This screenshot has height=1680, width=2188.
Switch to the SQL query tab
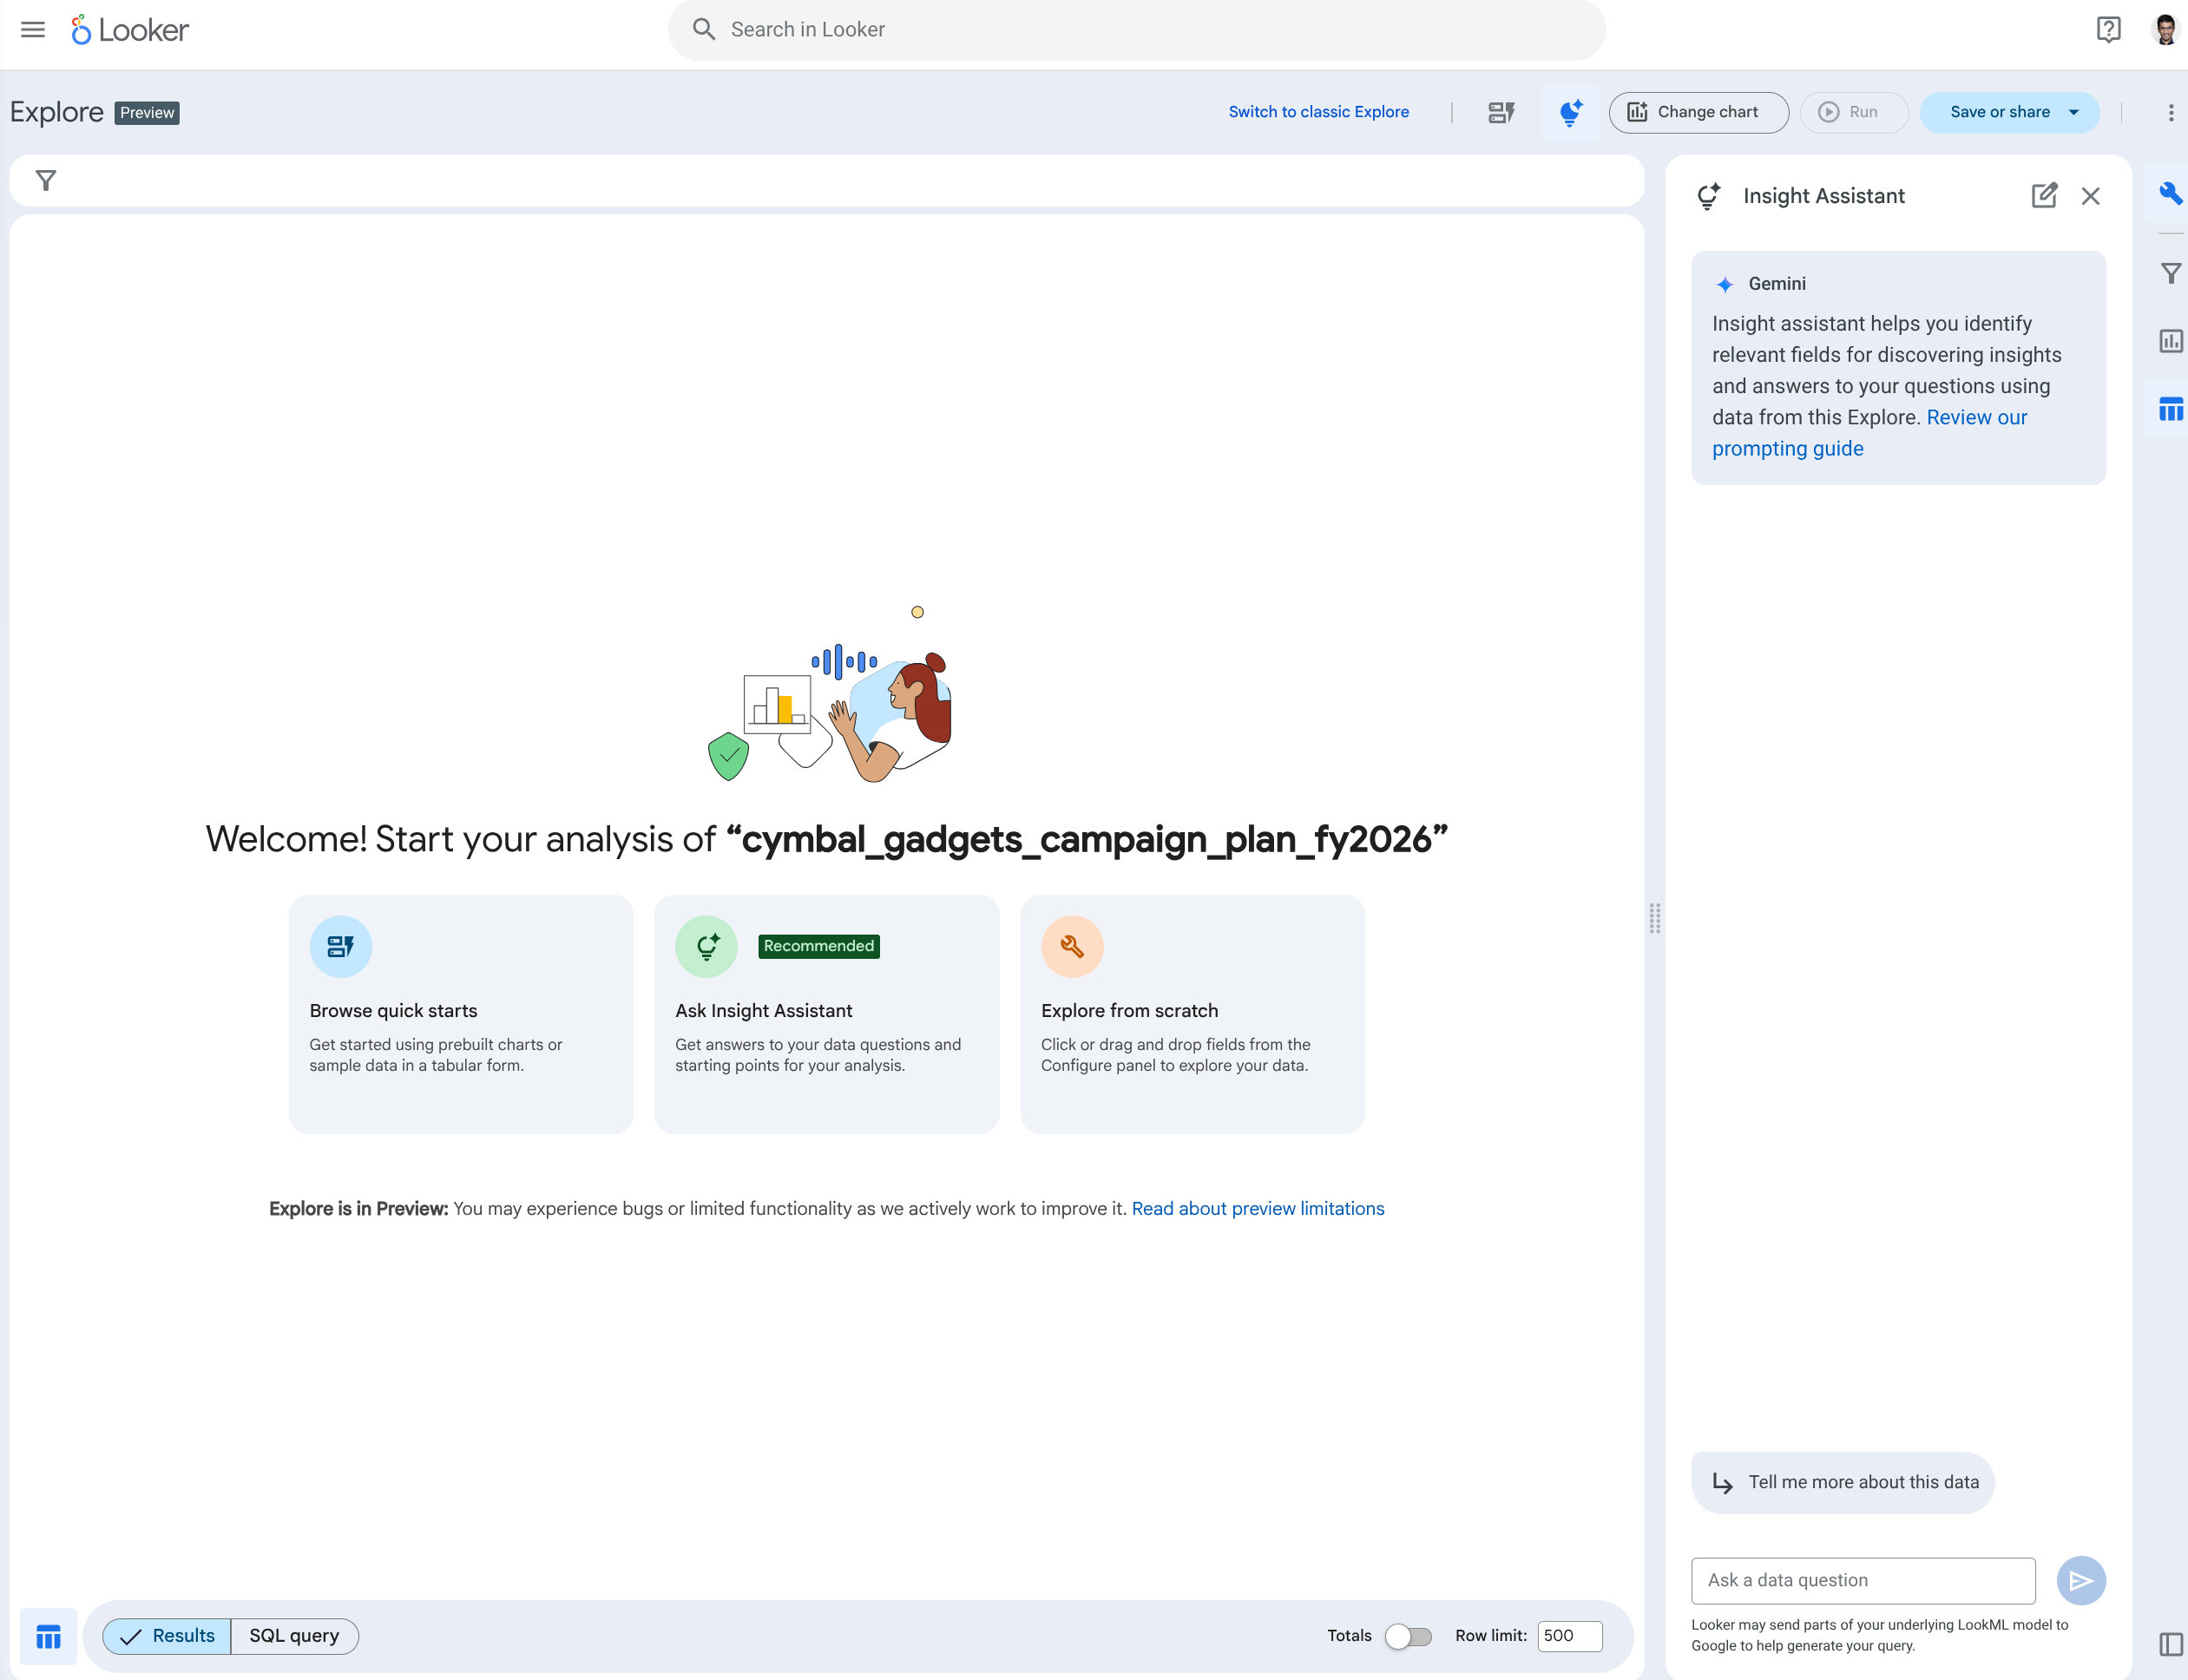[x=293, y=1636]
